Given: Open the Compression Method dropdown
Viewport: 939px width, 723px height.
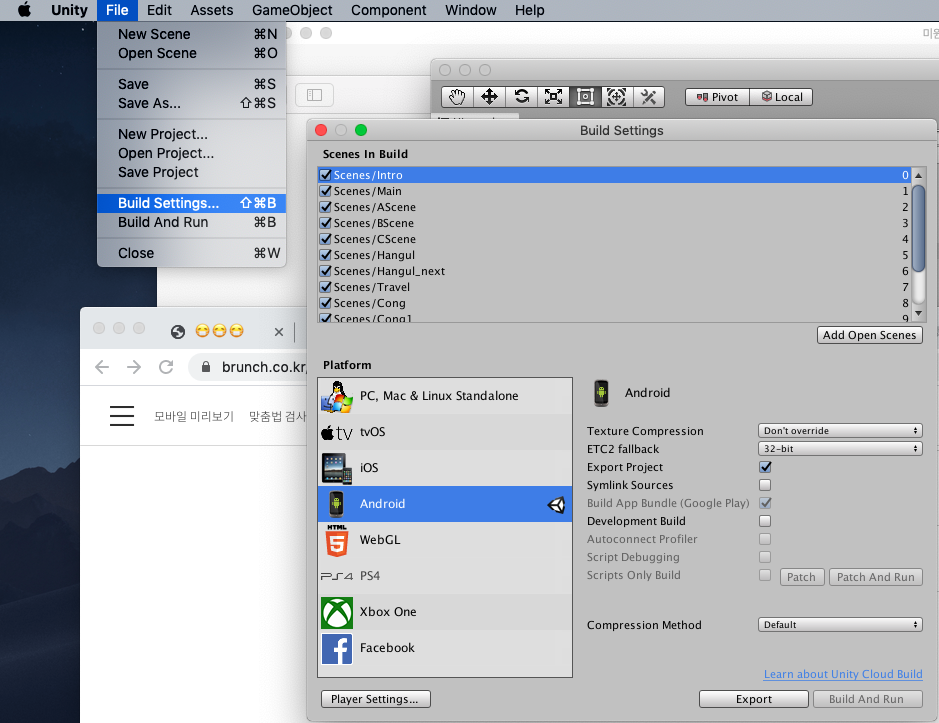Looking at the screenshot, I should click(840, 625).
